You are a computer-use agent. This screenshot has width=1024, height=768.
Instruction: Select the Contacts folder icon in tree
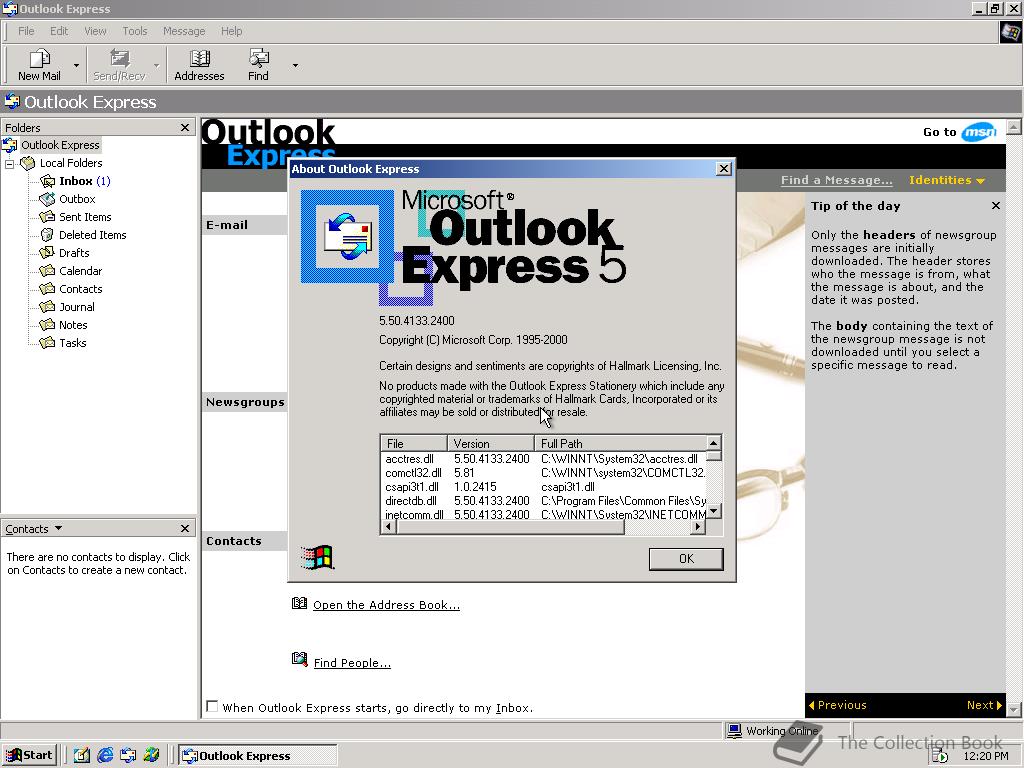click(x=47, y=289)
